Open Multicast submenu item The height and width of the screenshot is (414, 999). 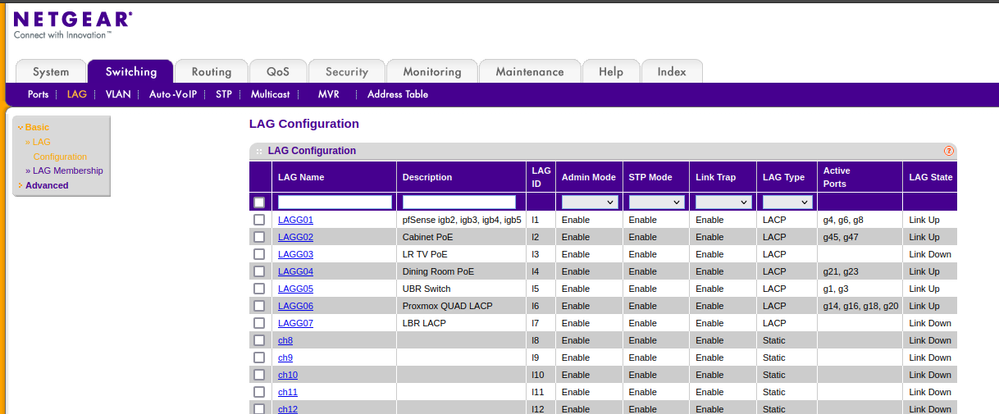270,94
